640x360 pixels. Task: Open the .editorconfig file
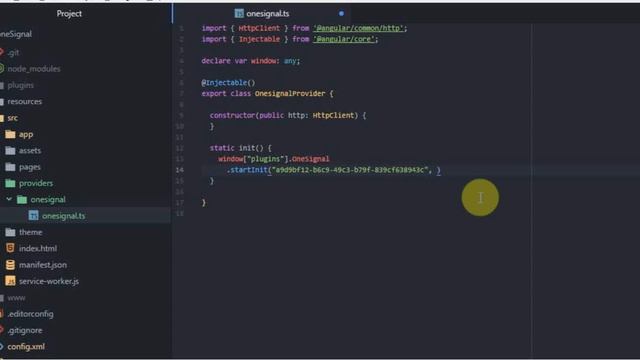click(30, 314)
